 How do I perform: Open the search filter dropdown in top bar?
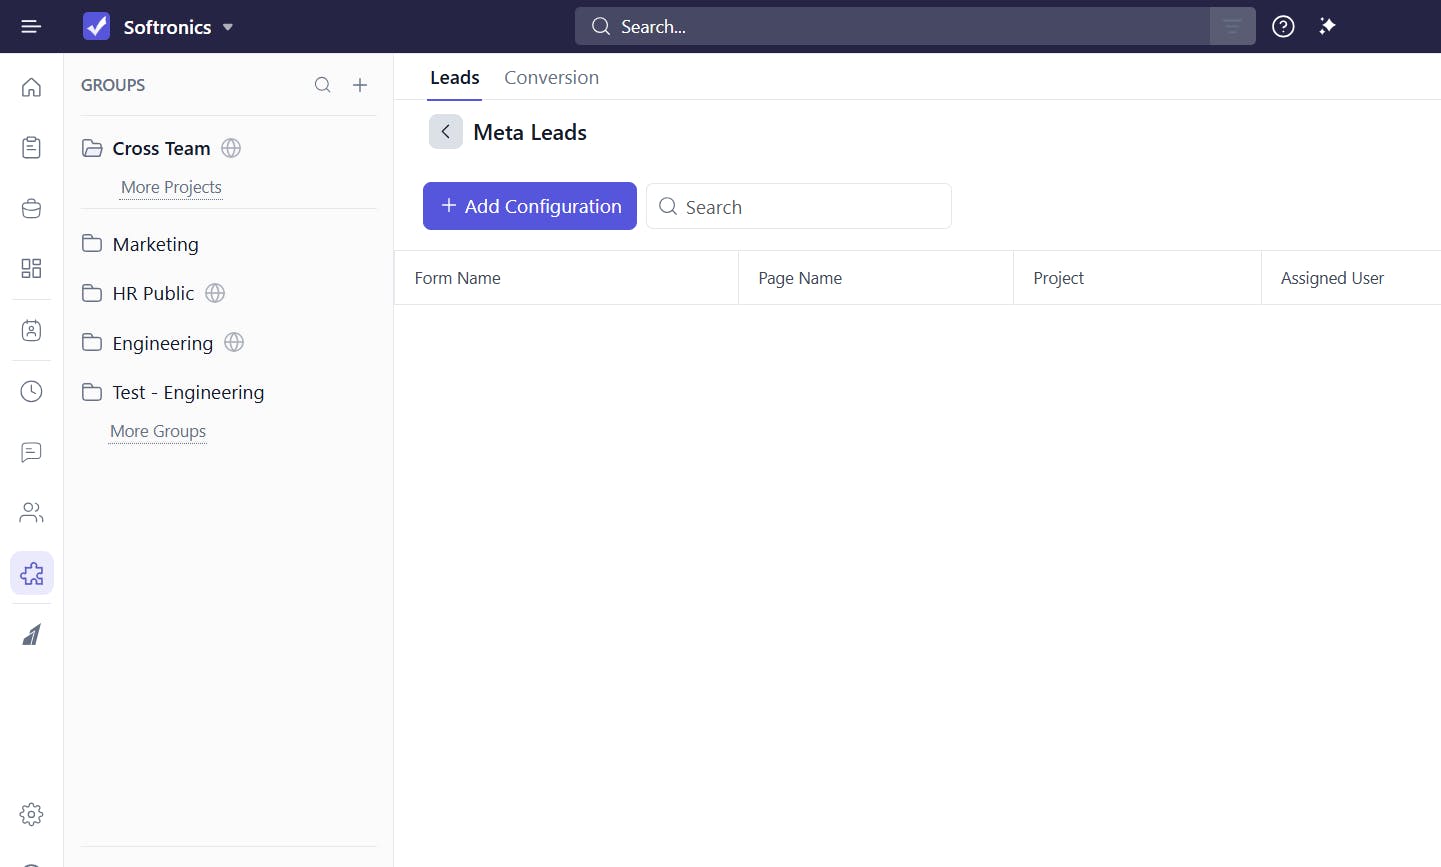1232,26
